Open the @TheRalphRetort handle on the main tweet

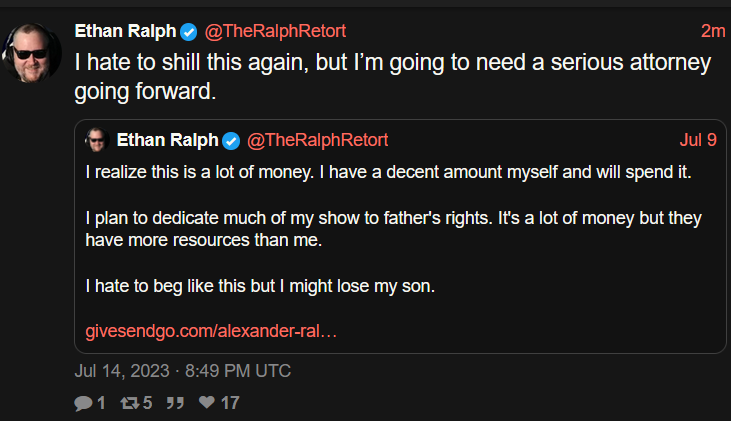[x=268, y=31]
